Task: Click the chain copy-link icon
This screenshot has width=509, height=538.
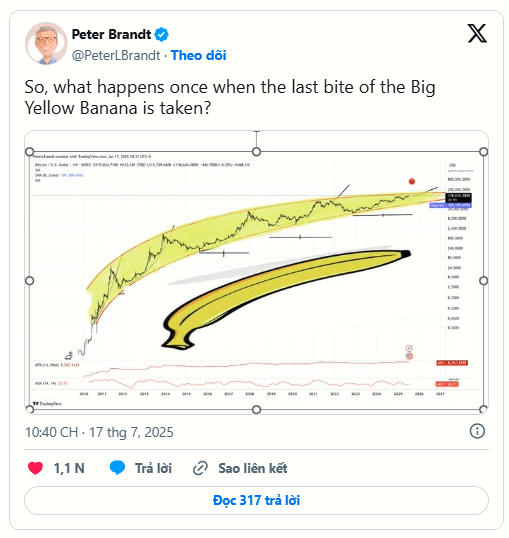Action: (200, 468)
